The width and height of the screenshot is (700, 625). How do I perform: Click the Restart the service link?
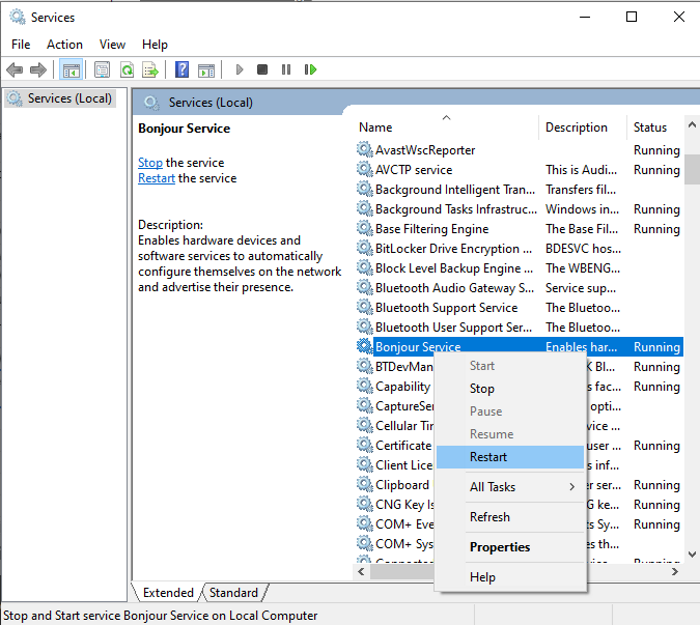click(x=156, y=179)
